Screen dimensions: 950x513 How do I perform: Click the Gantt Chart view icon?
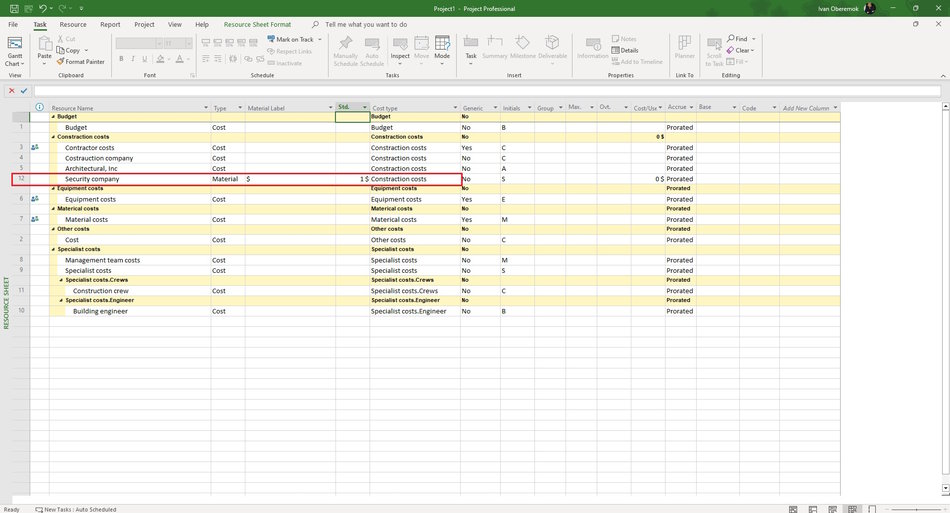[x=15, y=44]
